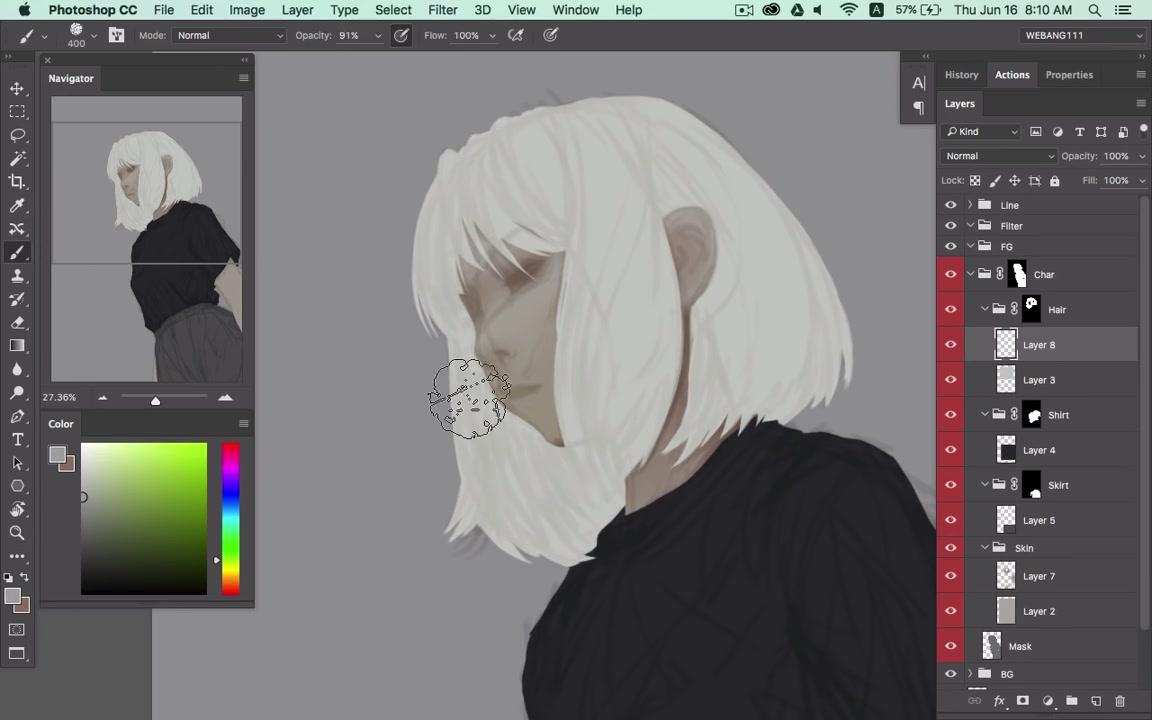
Task: Click the delete layer trash icon
Action: point(1120,701)
